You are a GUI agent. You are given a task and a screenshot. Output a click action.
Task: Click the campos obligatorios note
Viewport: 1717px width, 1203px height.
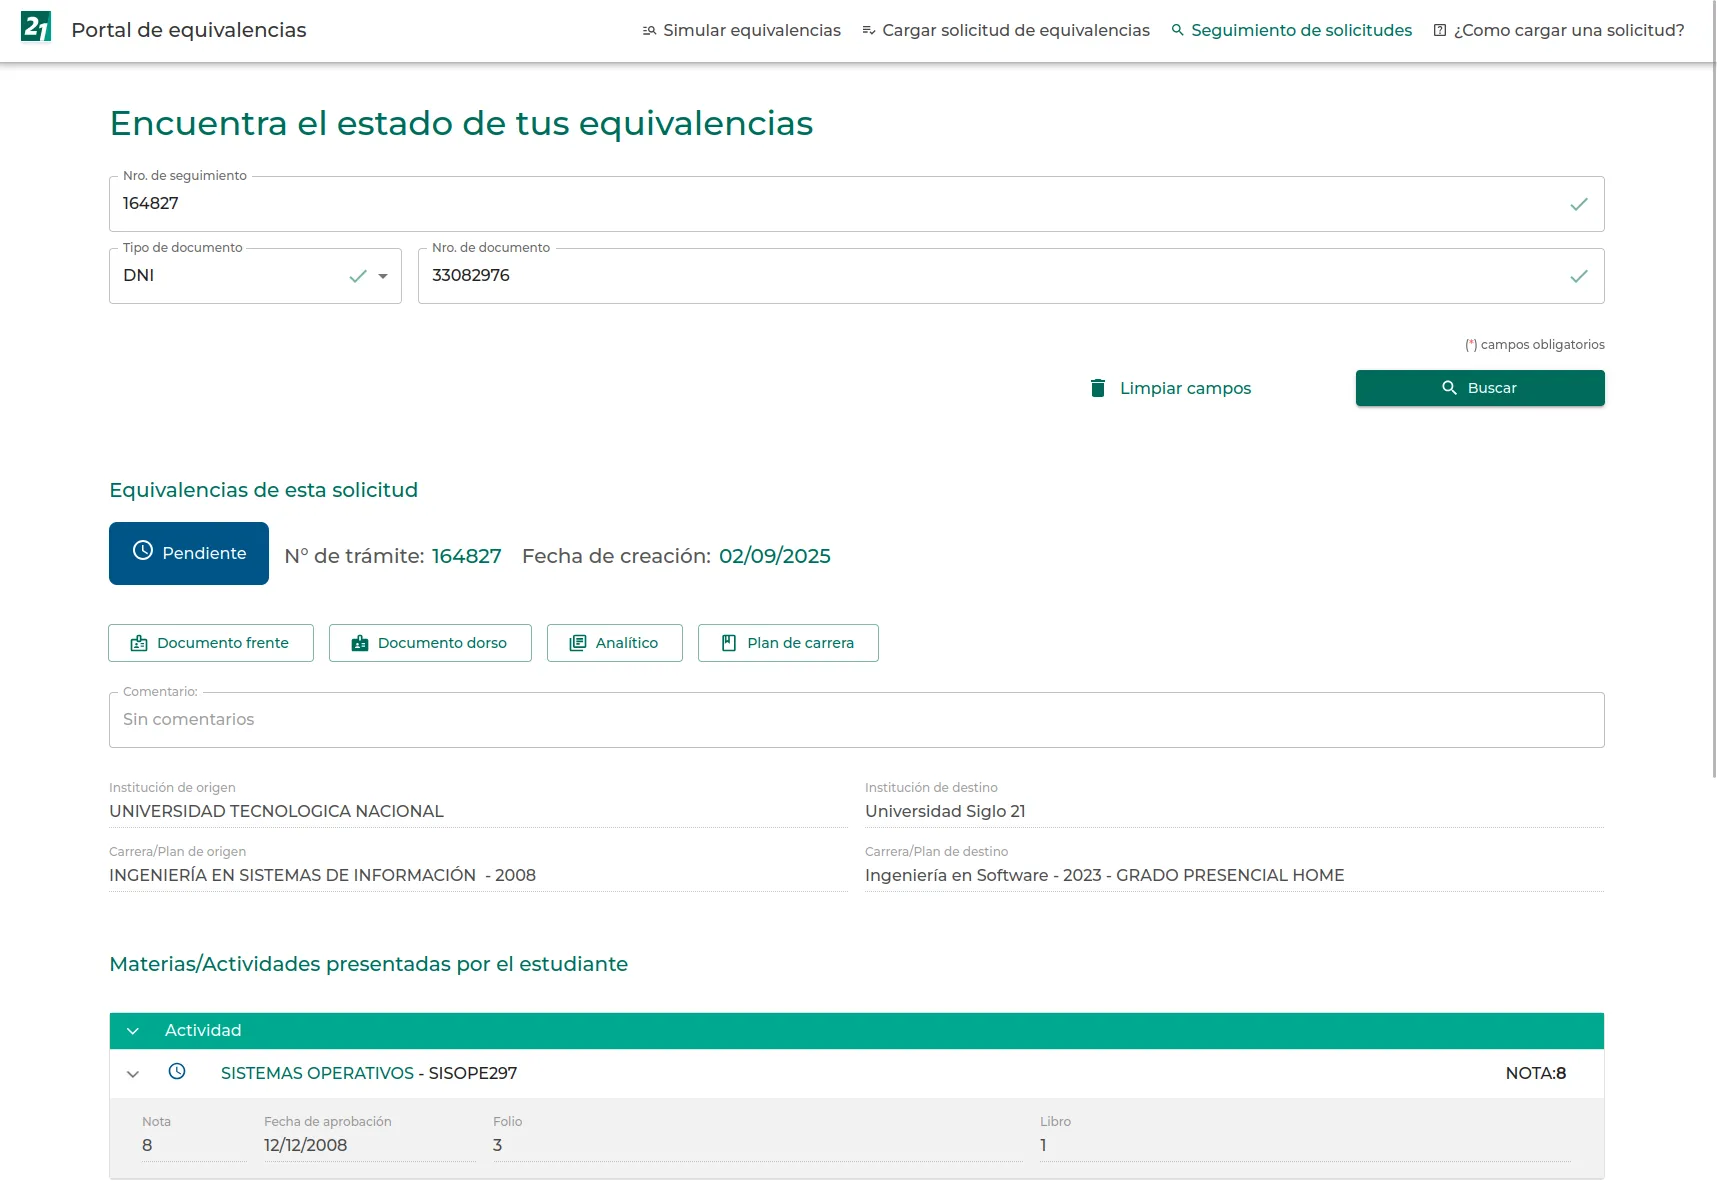[x=1535, y=345]
